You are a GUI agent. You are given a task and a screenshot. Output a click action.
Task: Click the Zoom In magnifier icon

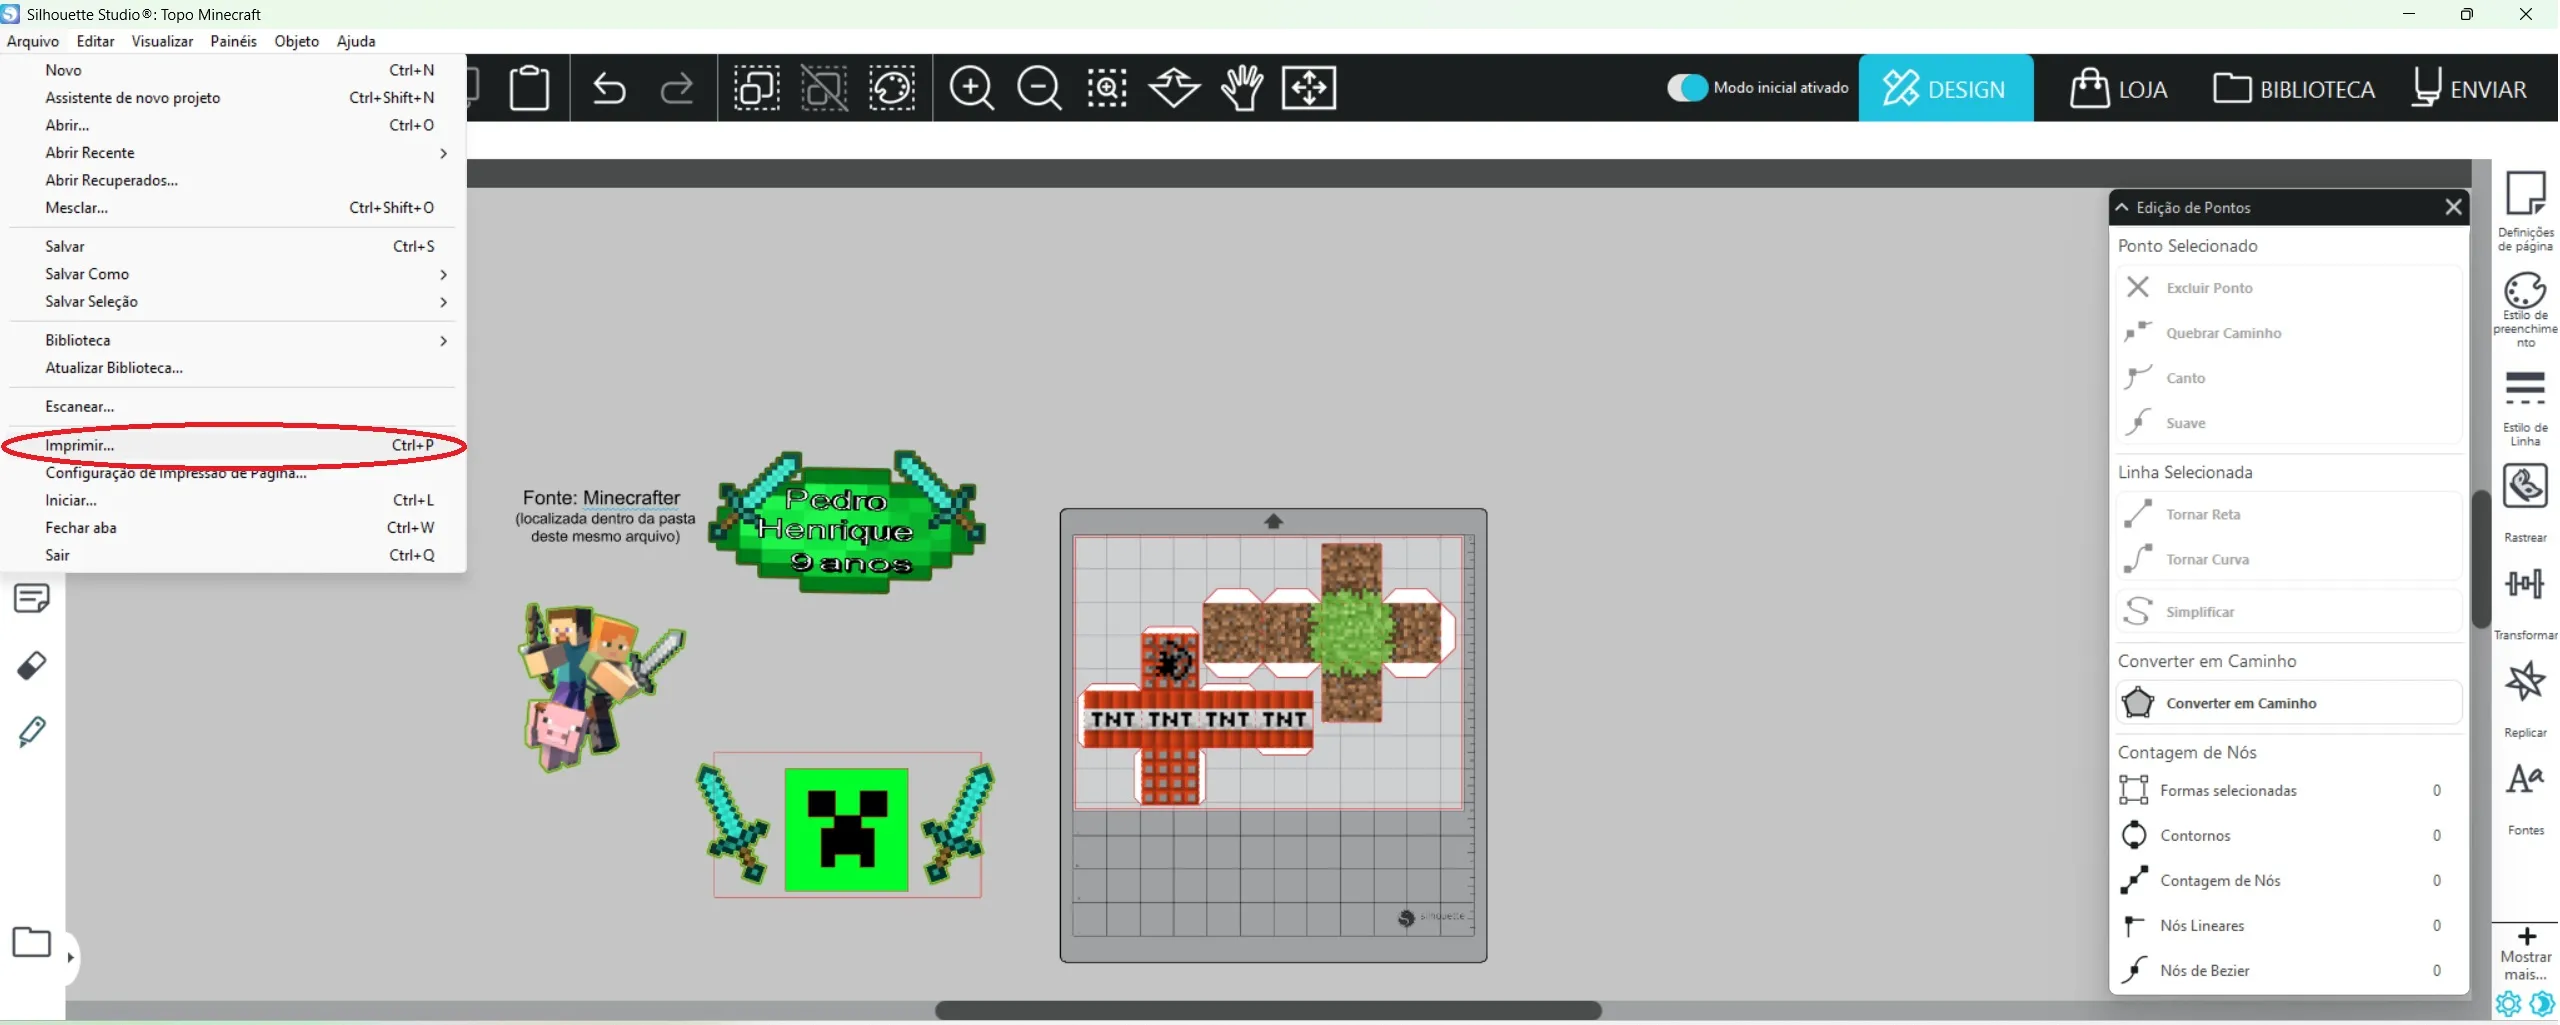971,88
